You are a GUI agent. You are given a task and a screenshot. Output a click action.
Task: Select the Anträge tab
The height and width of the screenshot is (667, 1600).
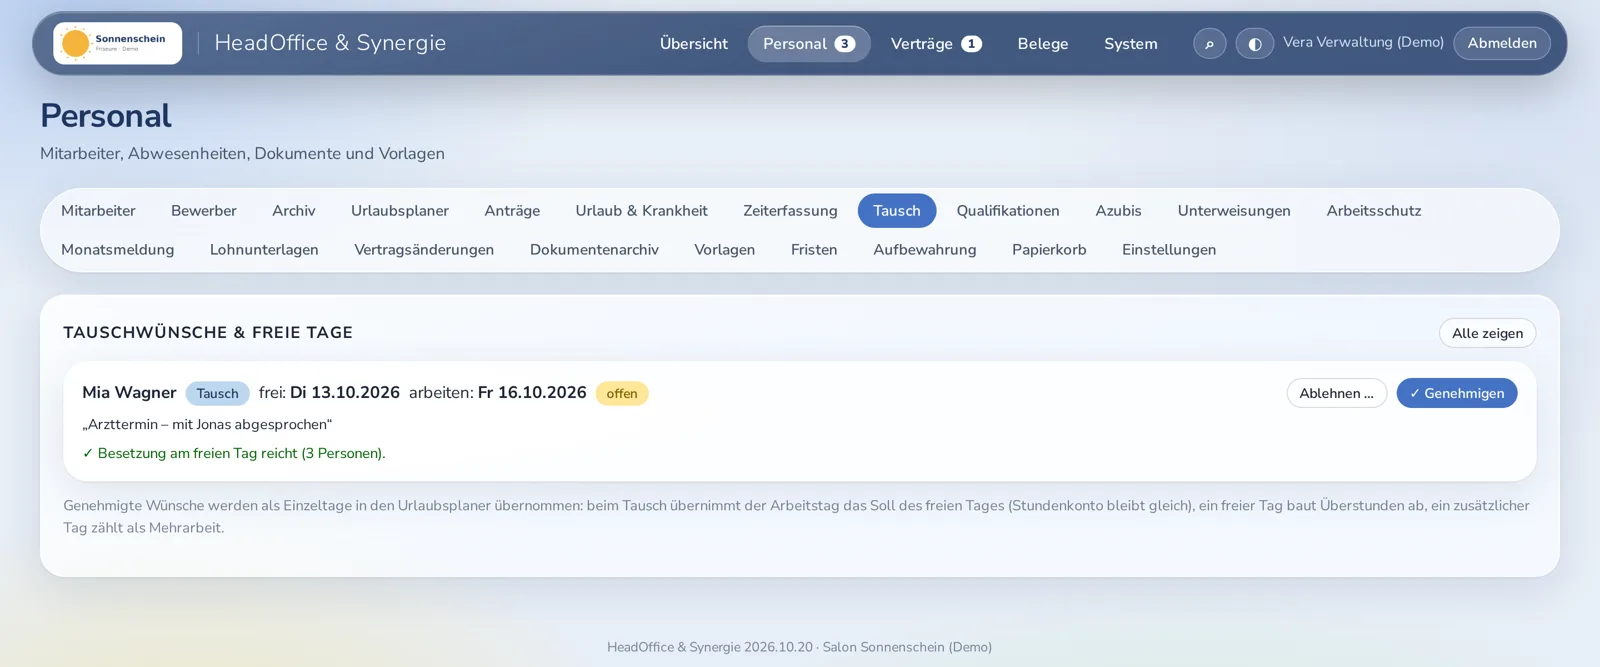click(x=512, y=211)
